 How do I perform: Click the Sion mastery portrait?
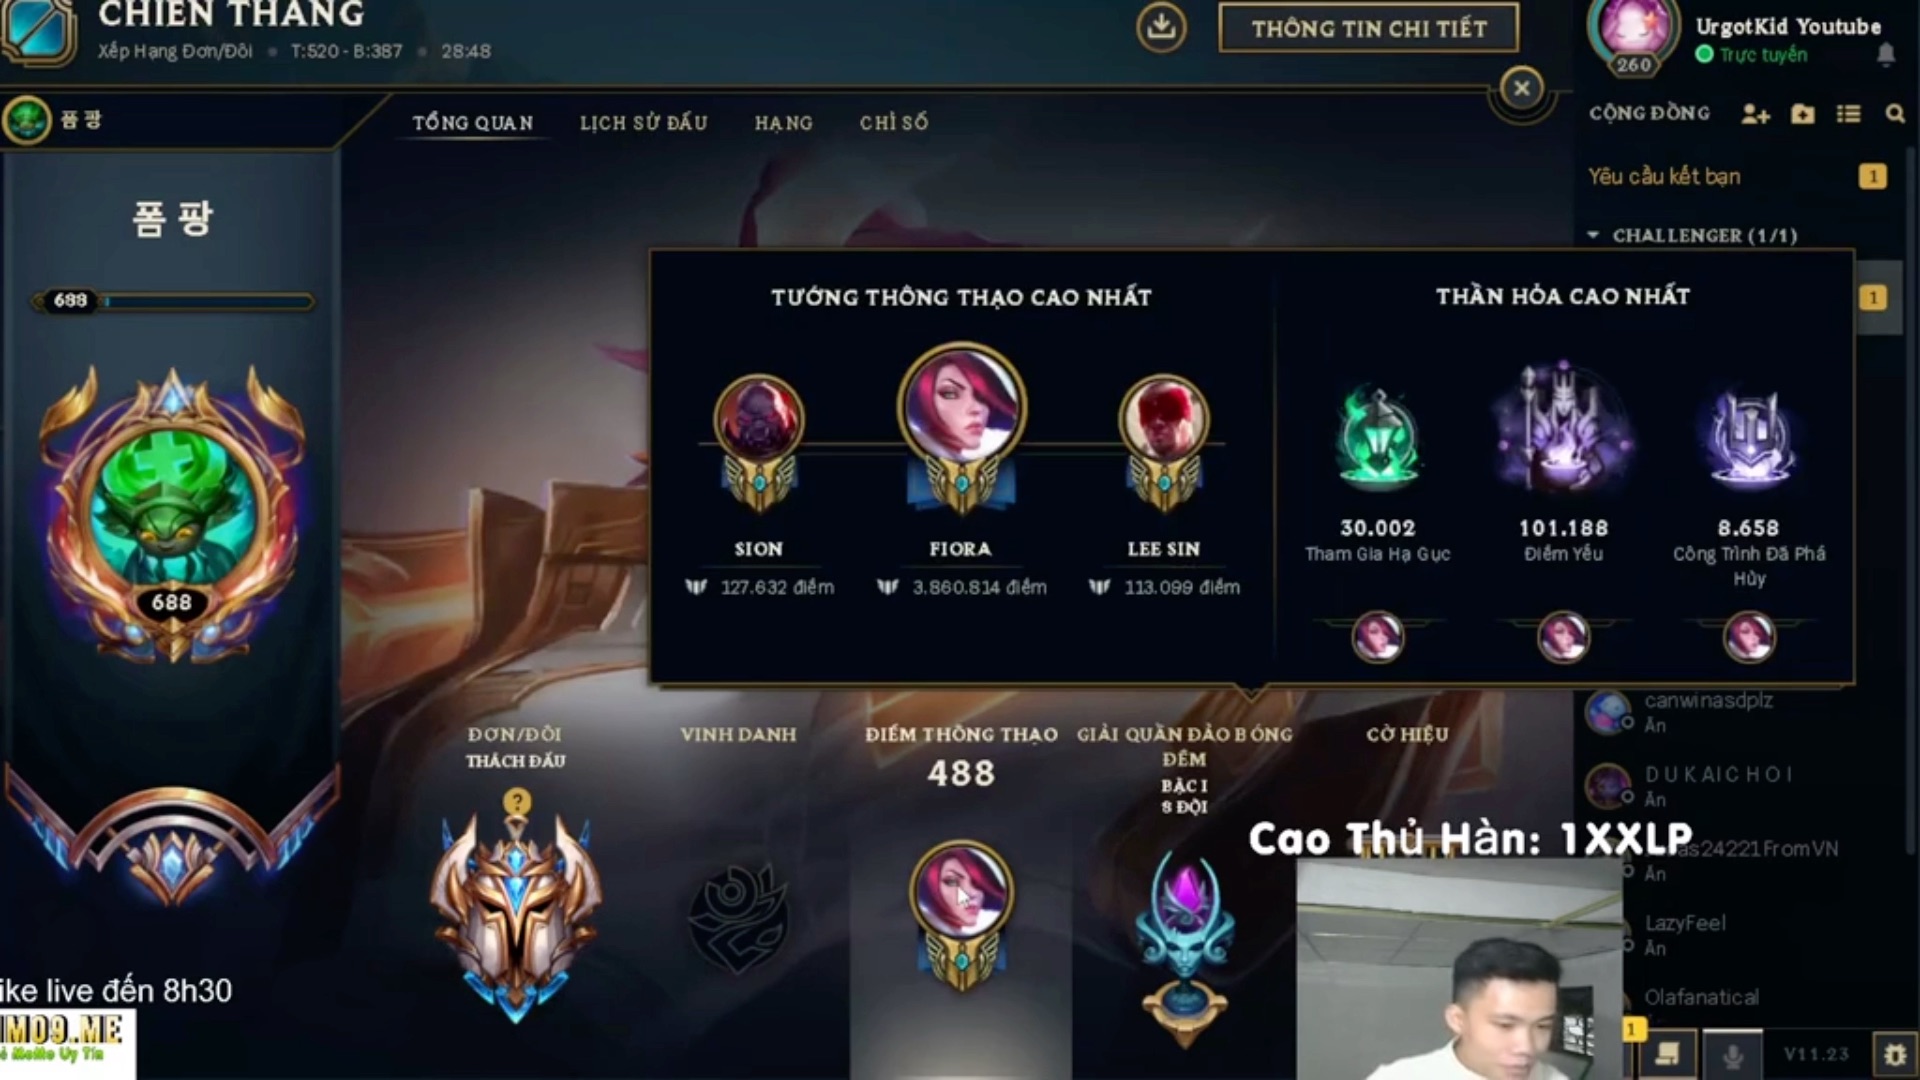pyautogui.click(x=758, y=420)
